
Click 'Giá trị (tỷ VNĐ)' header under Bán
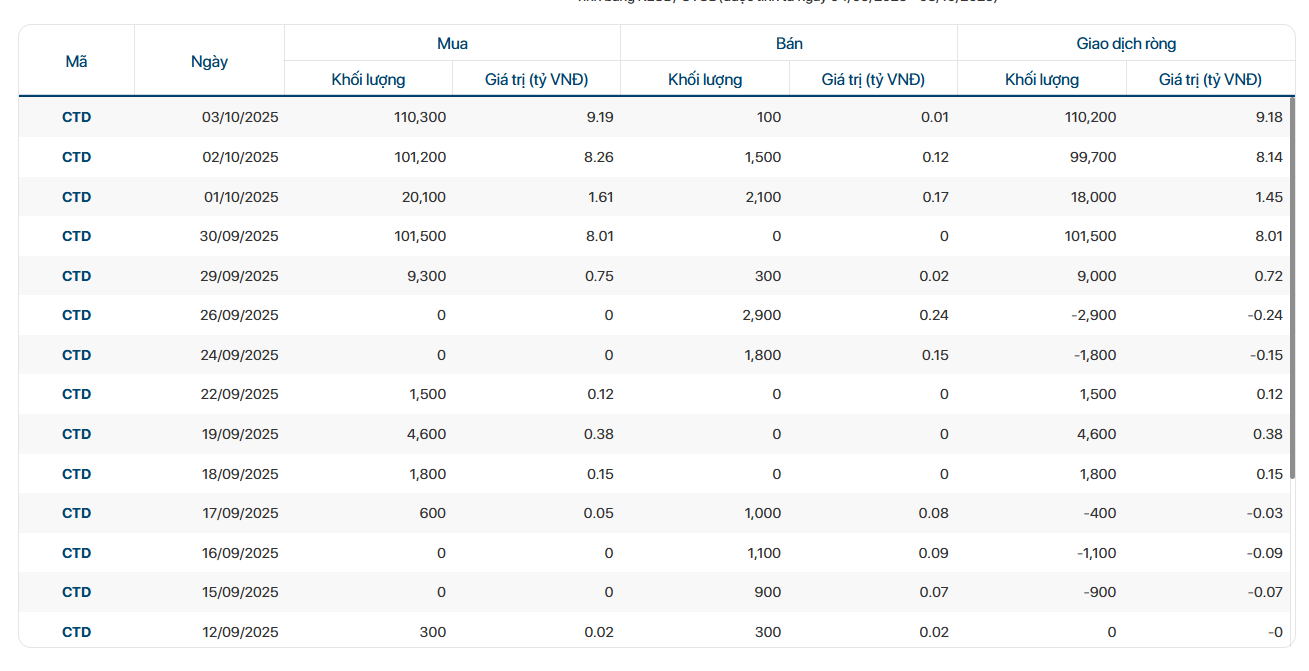click(873, 79)
